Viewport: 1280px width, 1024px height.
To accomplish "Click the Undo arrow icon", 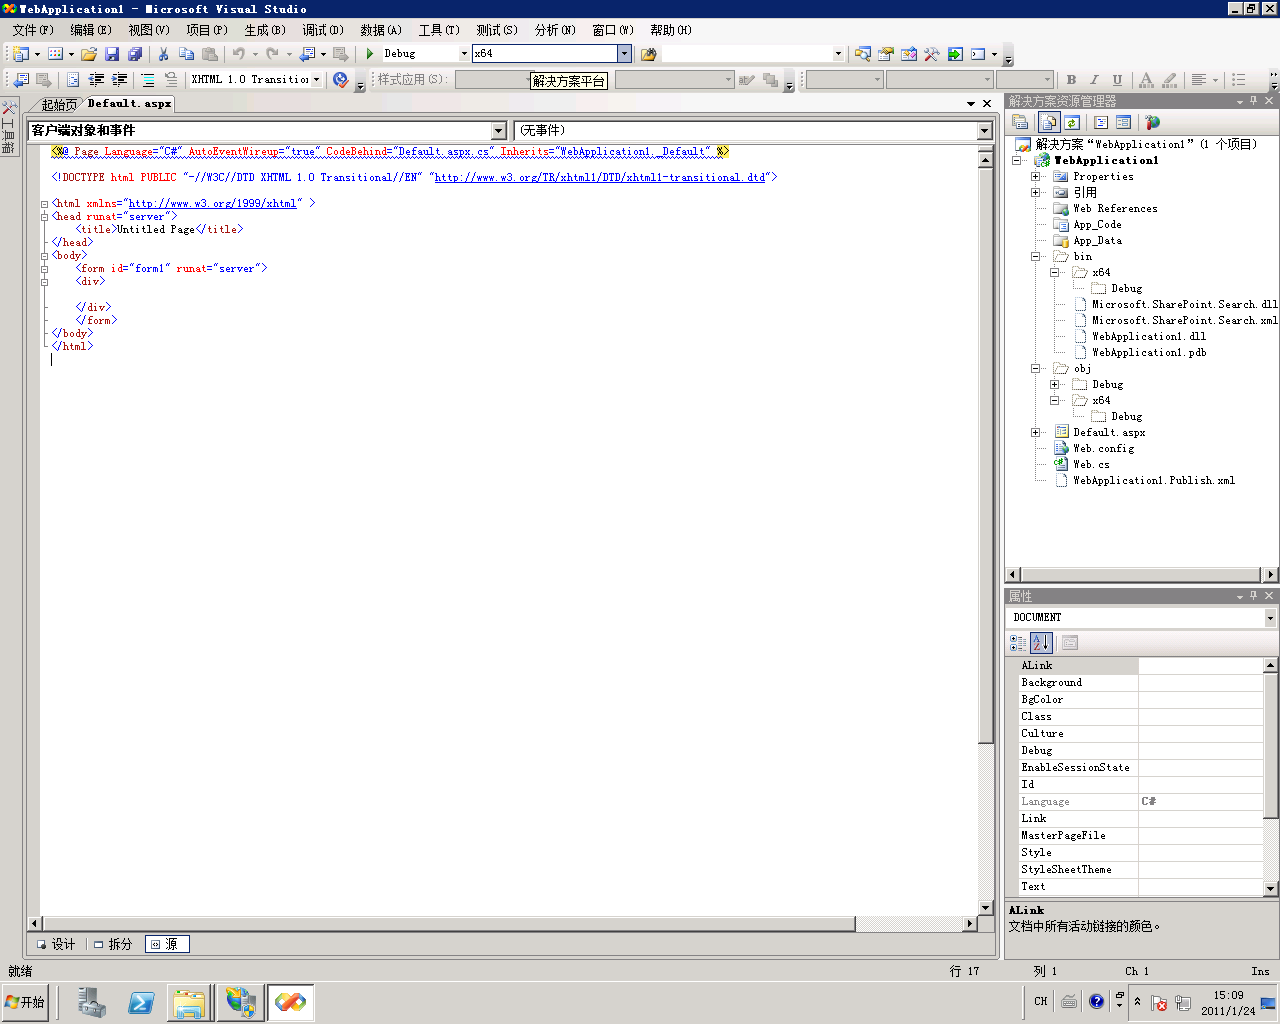I will (239, 54).
